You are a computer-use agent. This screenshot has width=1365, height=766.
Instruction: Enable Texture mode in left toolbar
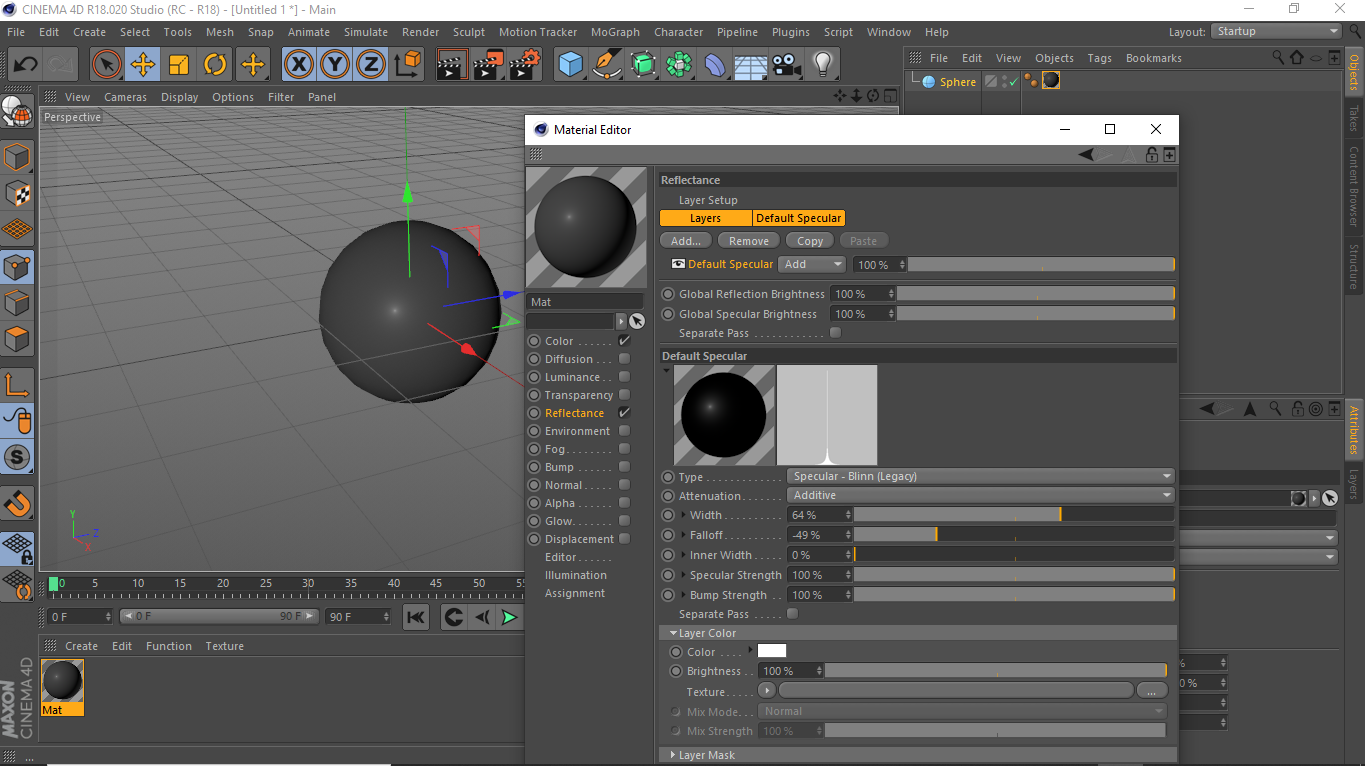point(17,194)
